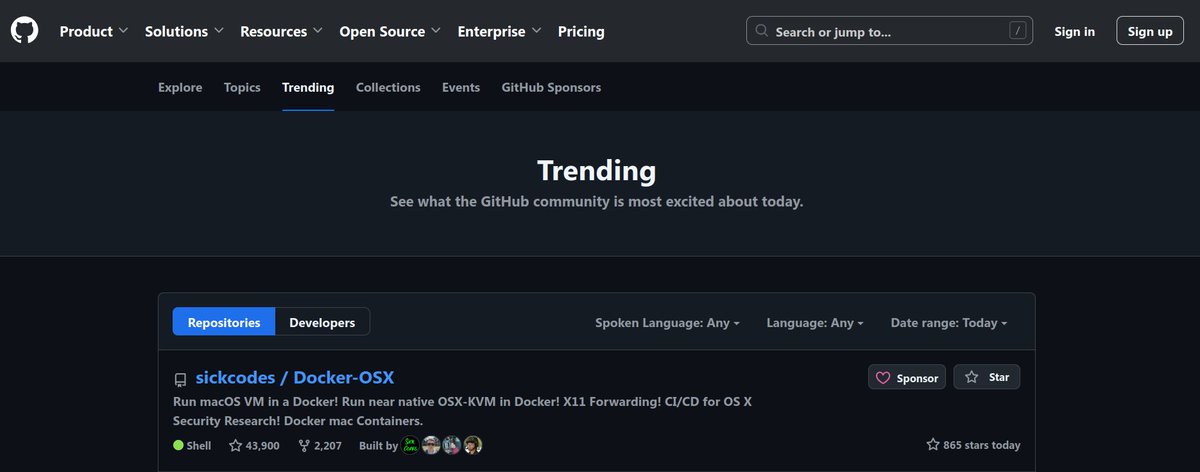The image size is (1200, 472).
Task: View the 2,207 forks link
Action: tap(320, 445)
